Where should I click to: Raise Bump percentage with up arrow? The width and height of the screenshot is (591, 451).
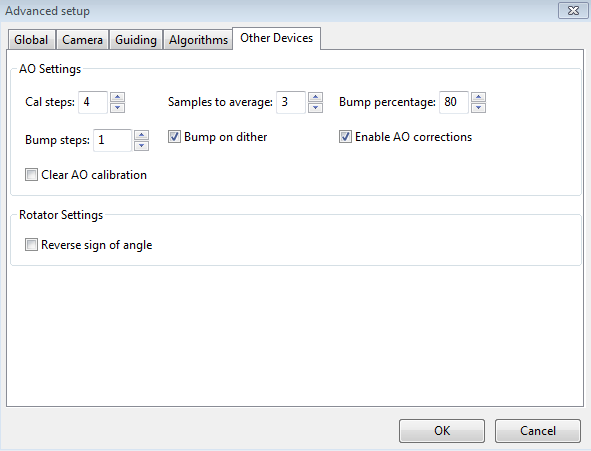pos(479,97)
